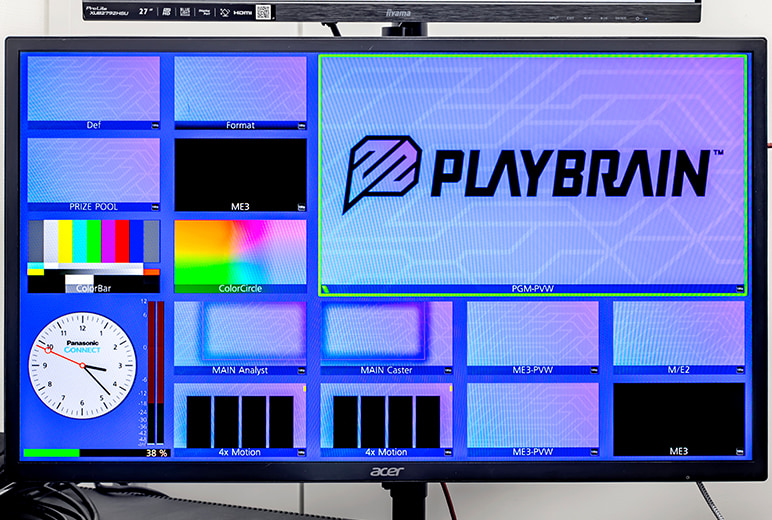Click the PGM-PVW label bar

532,289
